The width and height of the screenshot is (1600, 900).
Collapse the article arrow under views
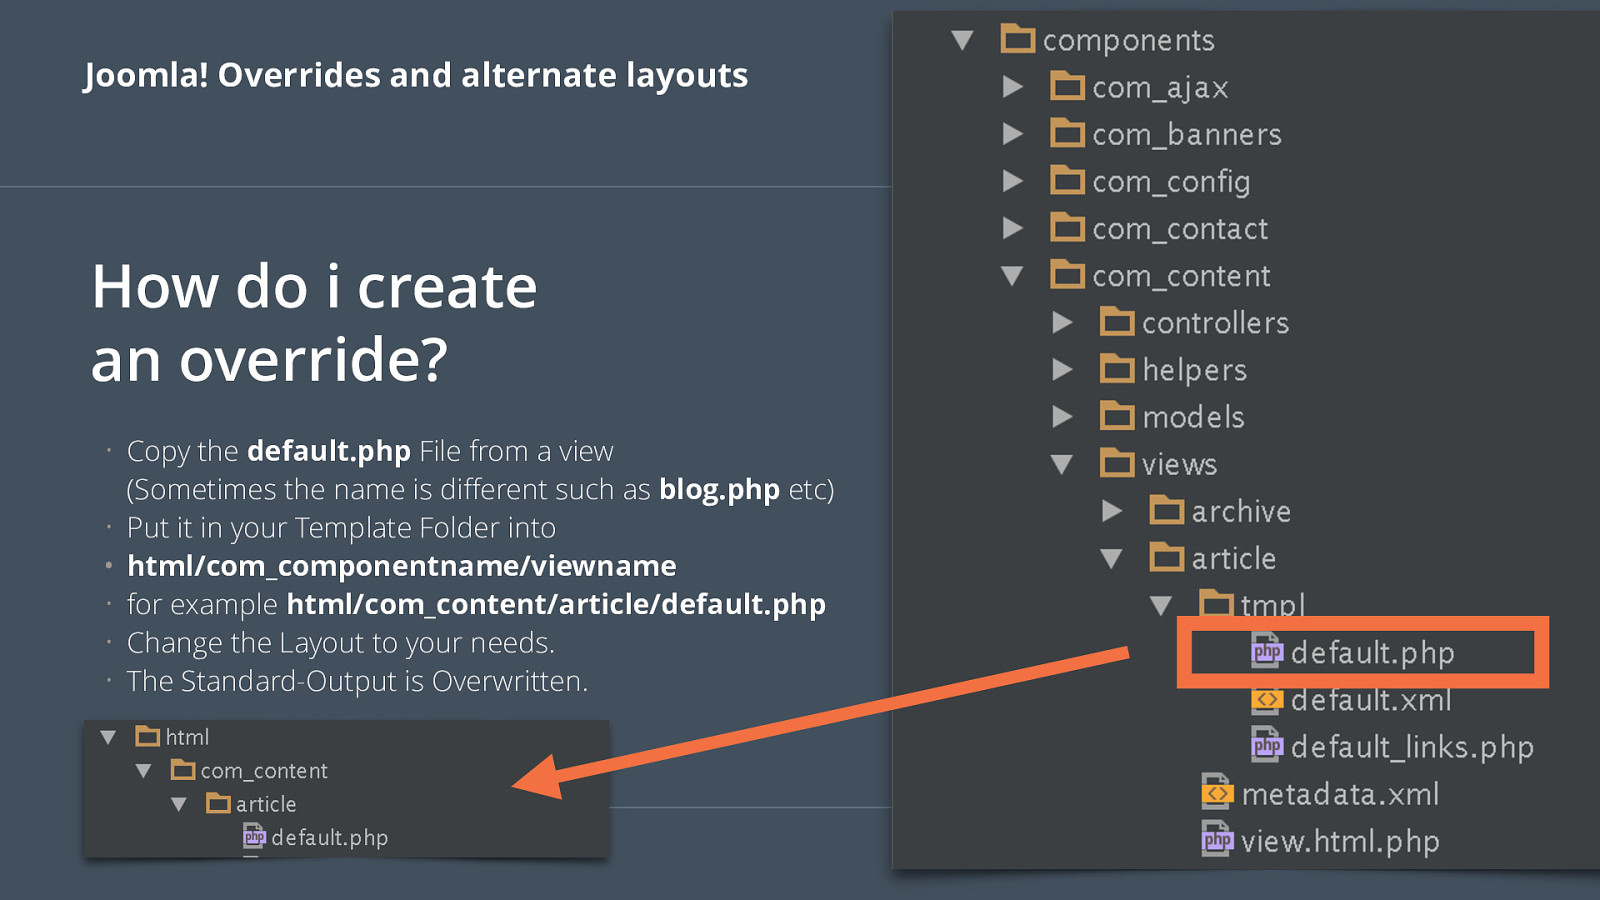[1111, 558]
